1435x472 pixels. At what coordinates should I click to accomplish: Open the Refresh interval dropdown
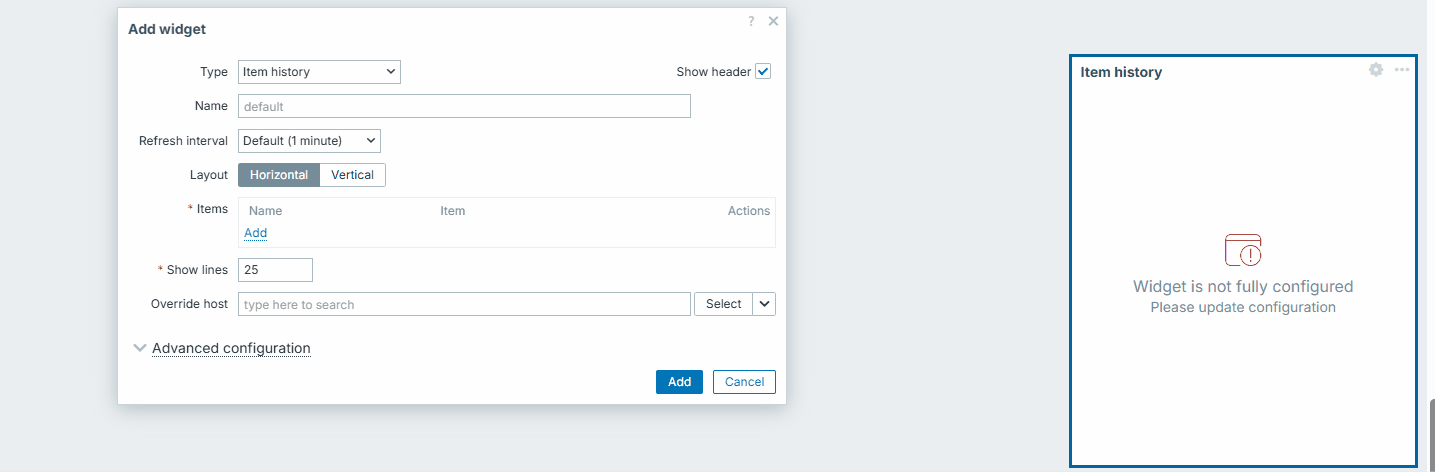click(309, 141)
